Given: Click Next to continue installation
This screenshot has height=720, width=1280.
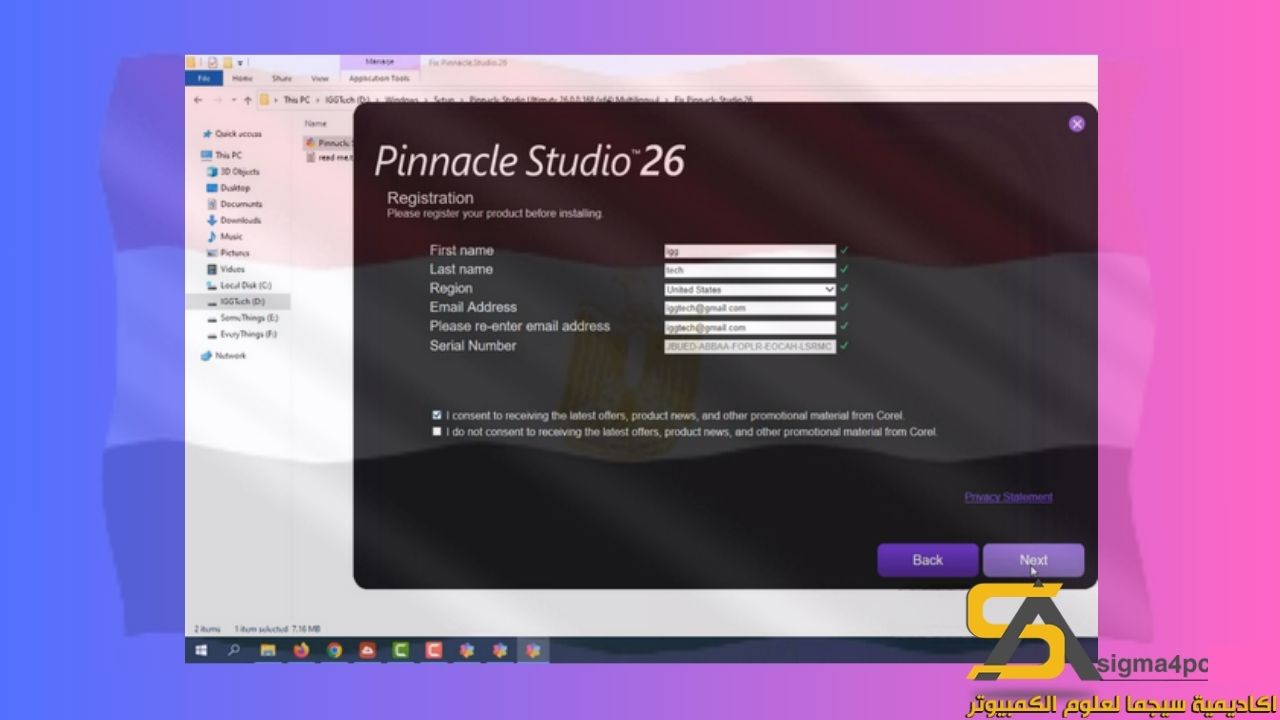Looking at the screenshot, I should tap(1033, 560).
